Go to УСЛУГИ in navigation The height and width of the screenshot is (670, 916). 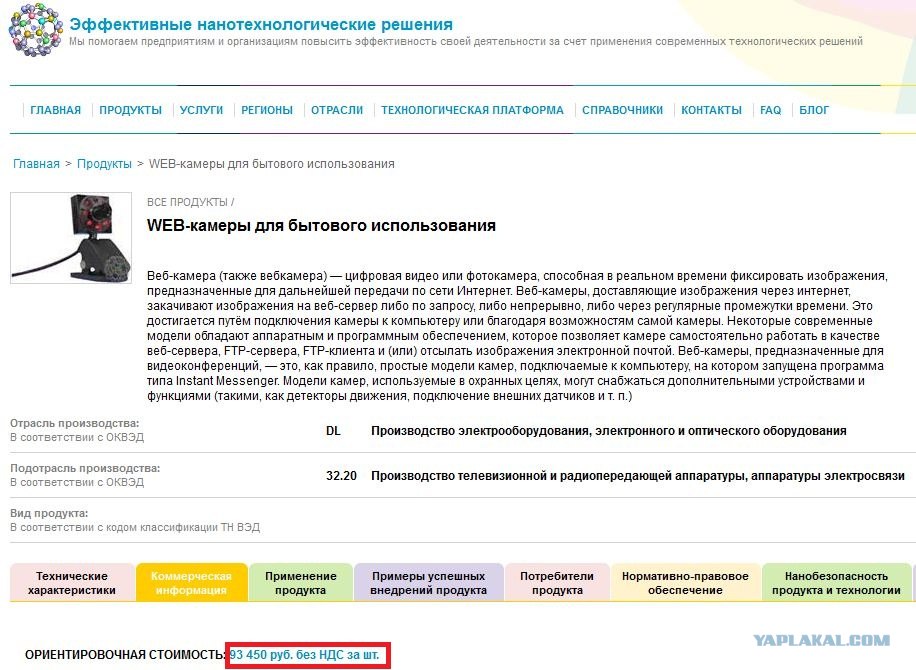(201, 110)
